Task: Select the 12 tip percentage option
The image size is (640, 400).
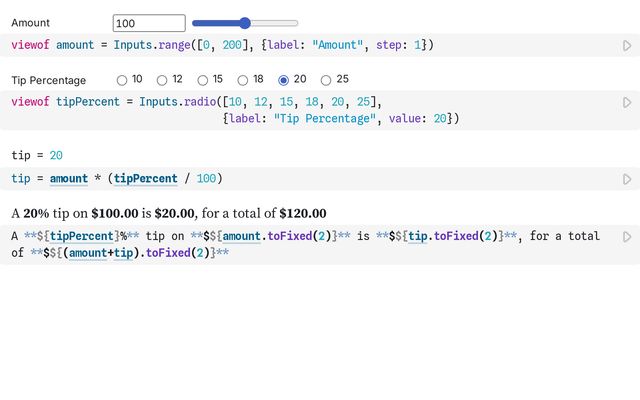Action: tap(163, 80)
